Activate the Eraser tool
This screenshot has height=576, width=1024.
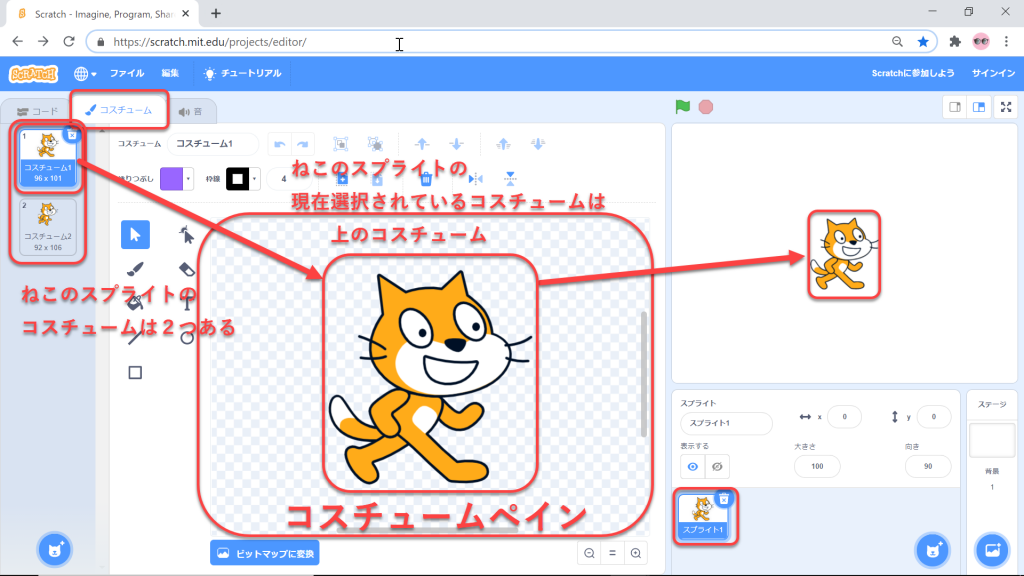click(x=187, y=269)
